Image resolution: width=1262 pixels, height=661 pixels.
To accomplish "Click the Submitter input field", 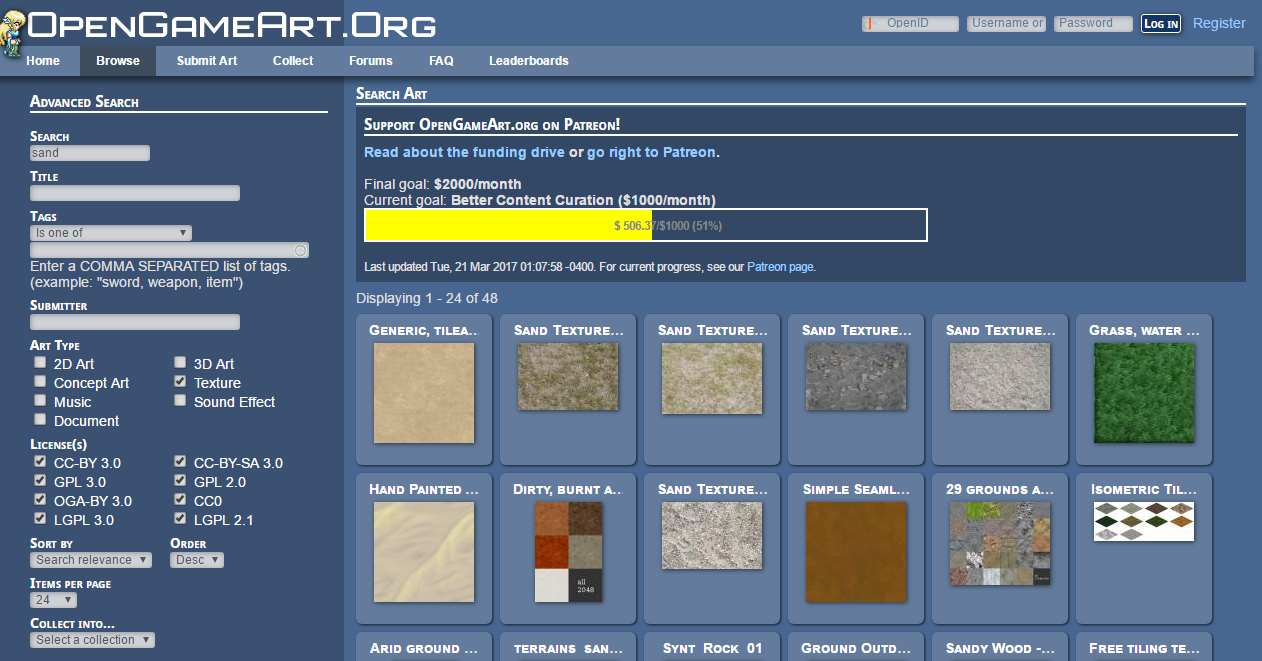I will point(135,322).
